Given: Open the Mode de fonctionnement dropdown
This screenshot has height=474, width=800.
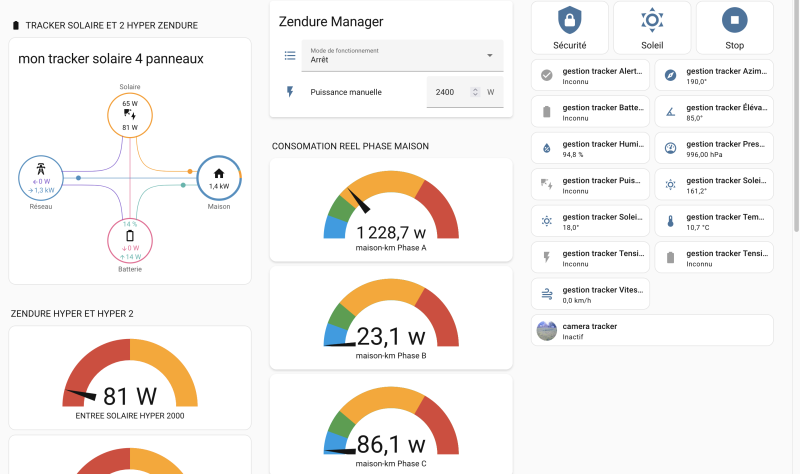Looking at the screenshot, I should tap(402, 56).
